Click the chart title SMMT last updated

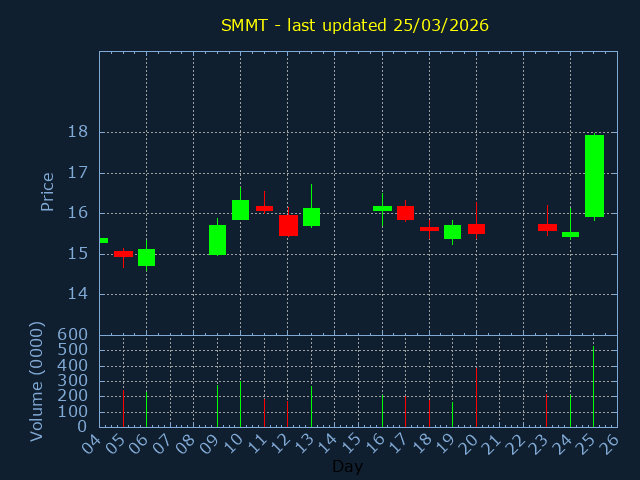pos(354,25)
